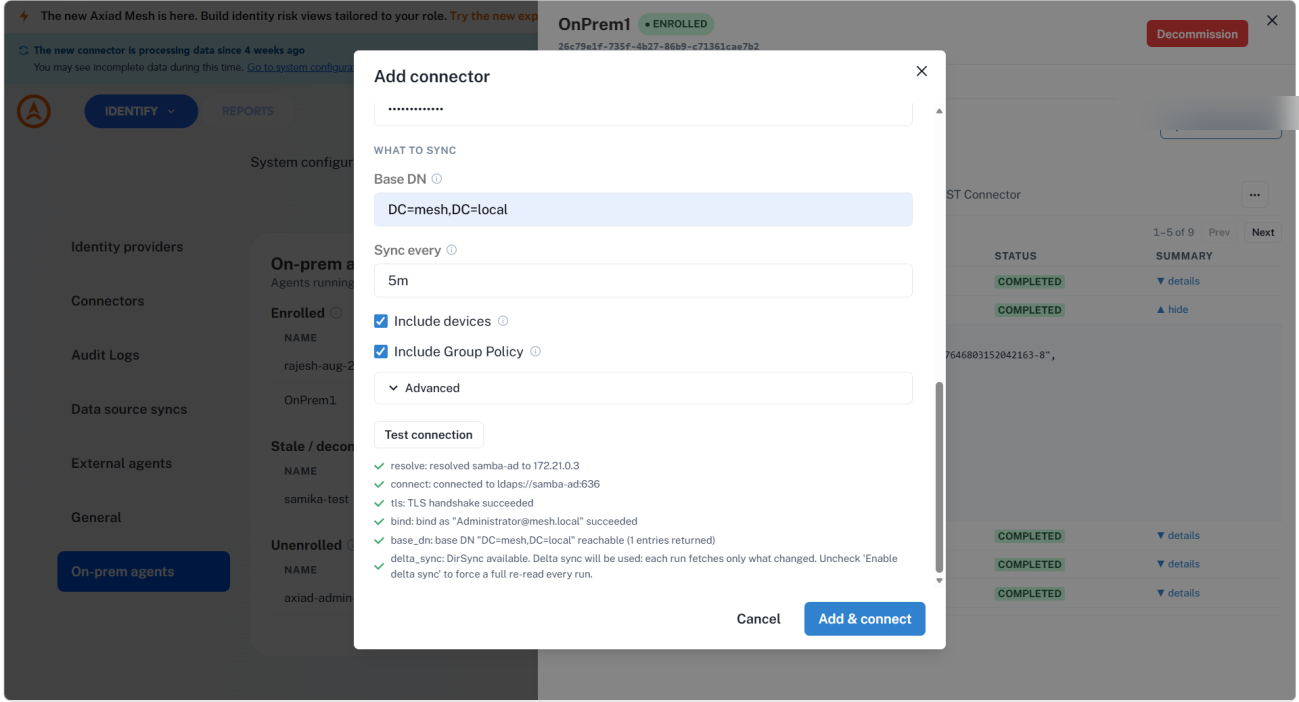Click the dialog's vertical scrollbar
The height and width of the screenshot is (702, 1299).
click(938, 477)
